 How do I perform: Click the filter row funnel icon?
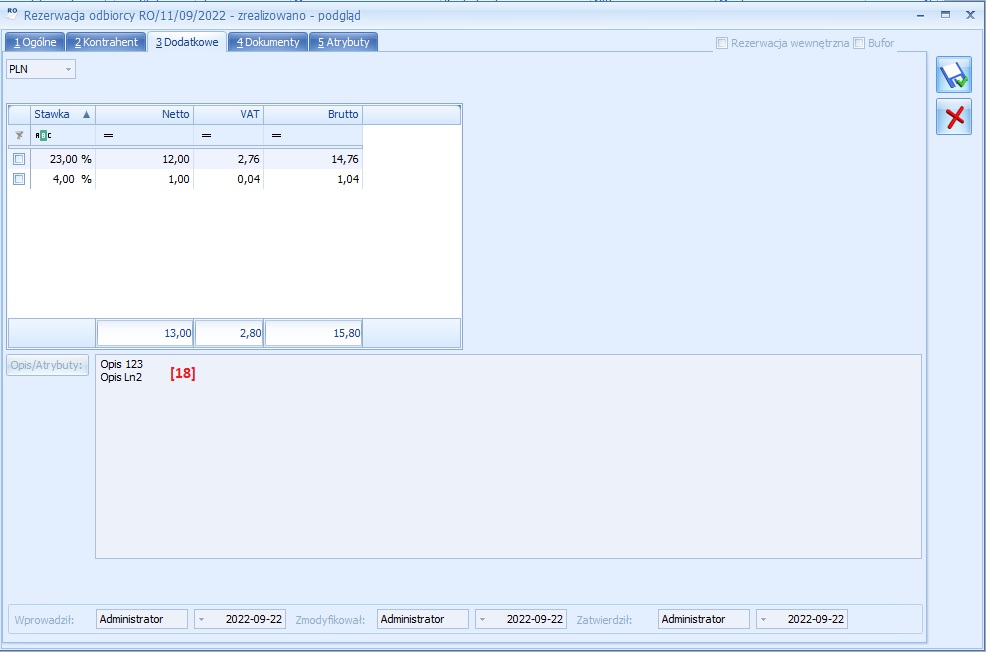(x=18, y=135)
